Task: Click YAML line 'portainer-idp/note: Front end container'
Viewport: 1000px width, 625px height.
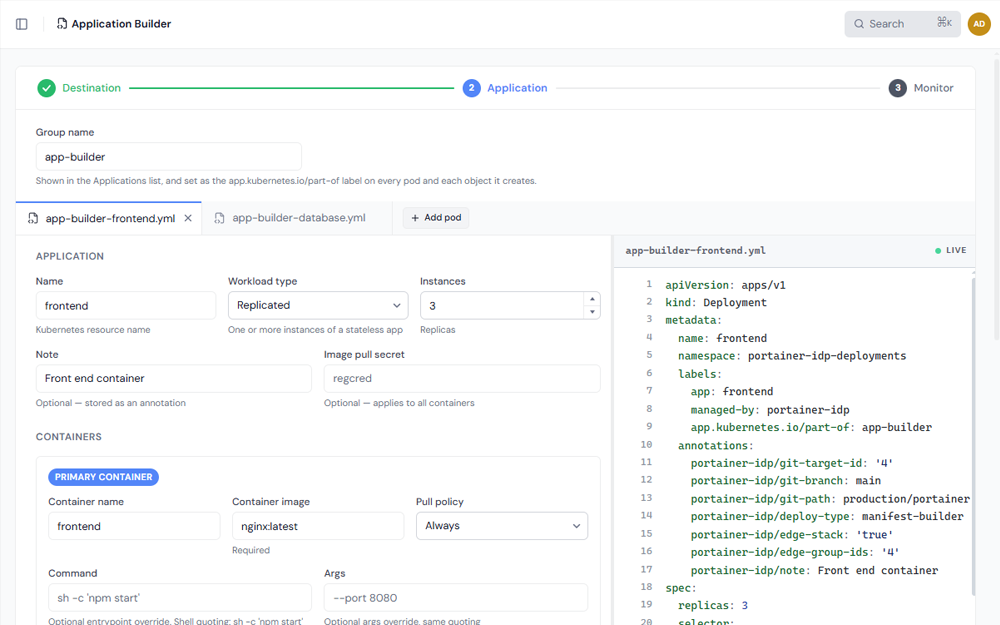Action: click(814, 570)
